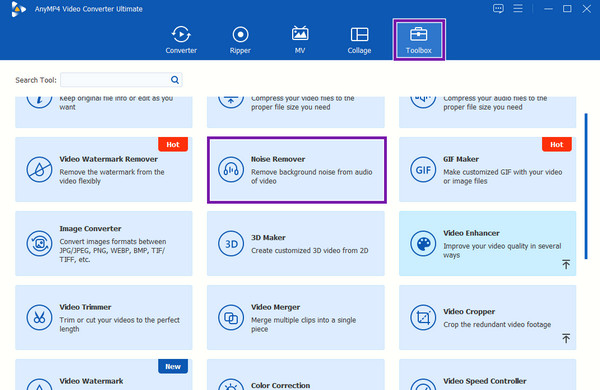Image resolution: width=600 pixels, height=390 pixels.
Task: Open Image Converter title text
Action: coord(90,228)
